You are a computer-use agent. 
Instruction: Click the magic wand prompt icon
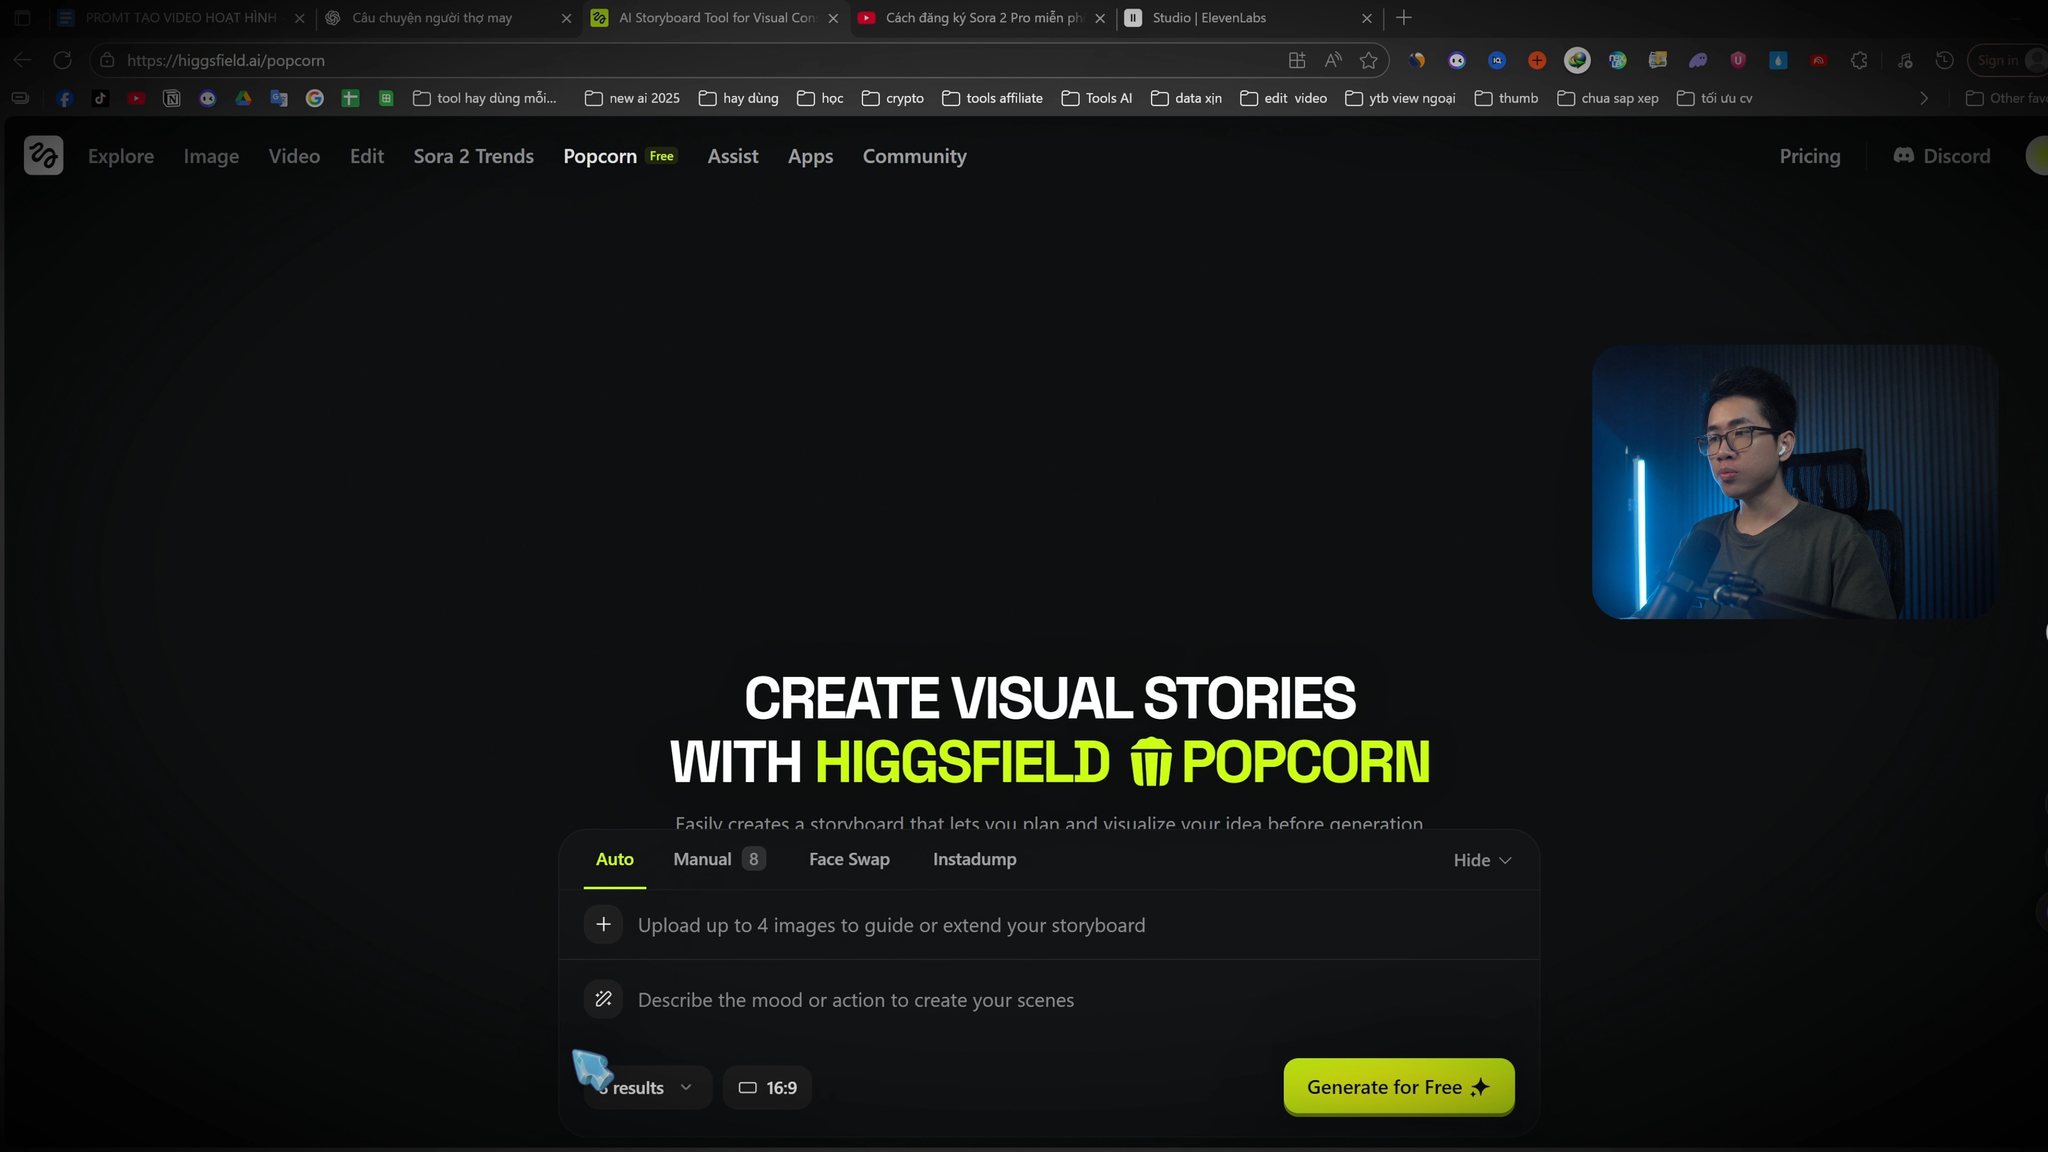(x=603, y=999)
